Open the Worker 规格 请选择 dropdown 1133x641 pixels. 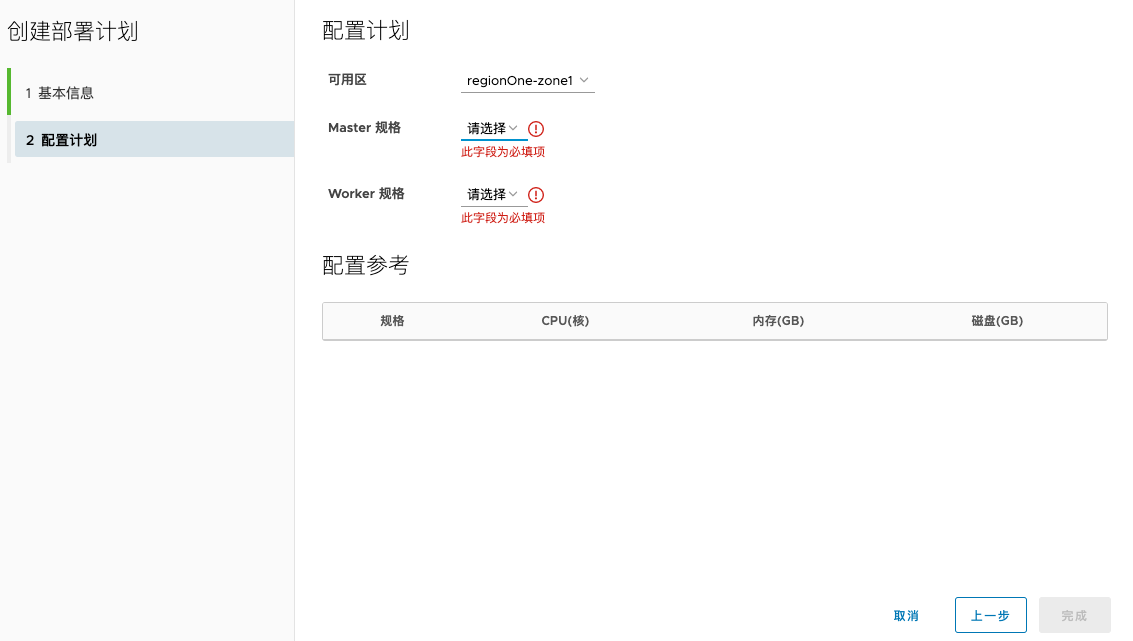tap(494, 194)
